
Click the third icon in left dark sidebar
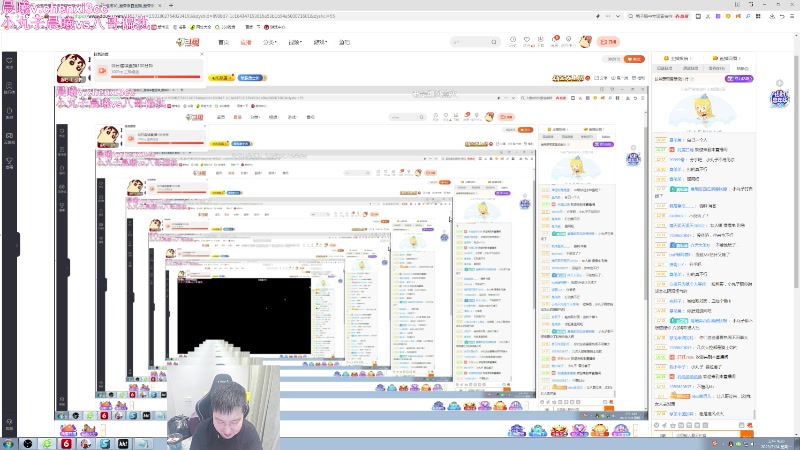click(9, 113)
